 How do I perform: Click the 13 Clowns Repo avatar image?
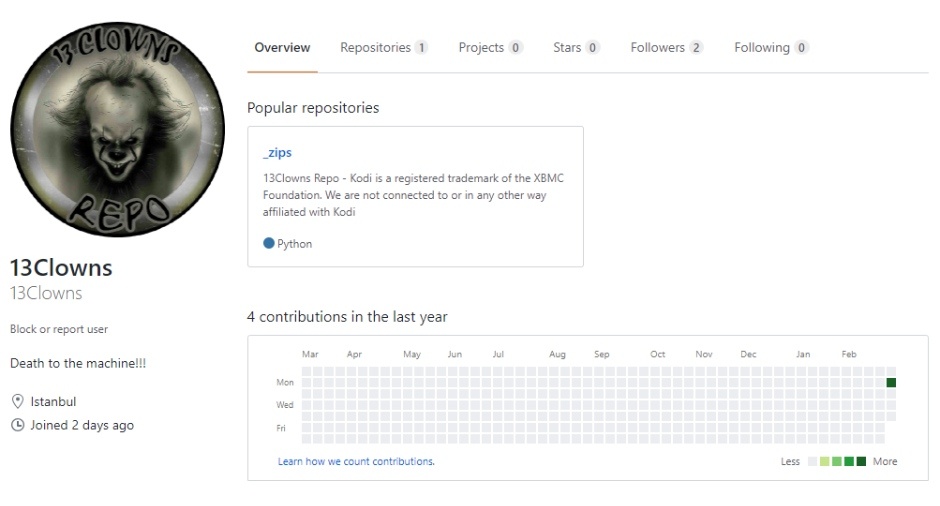[118, 129]
